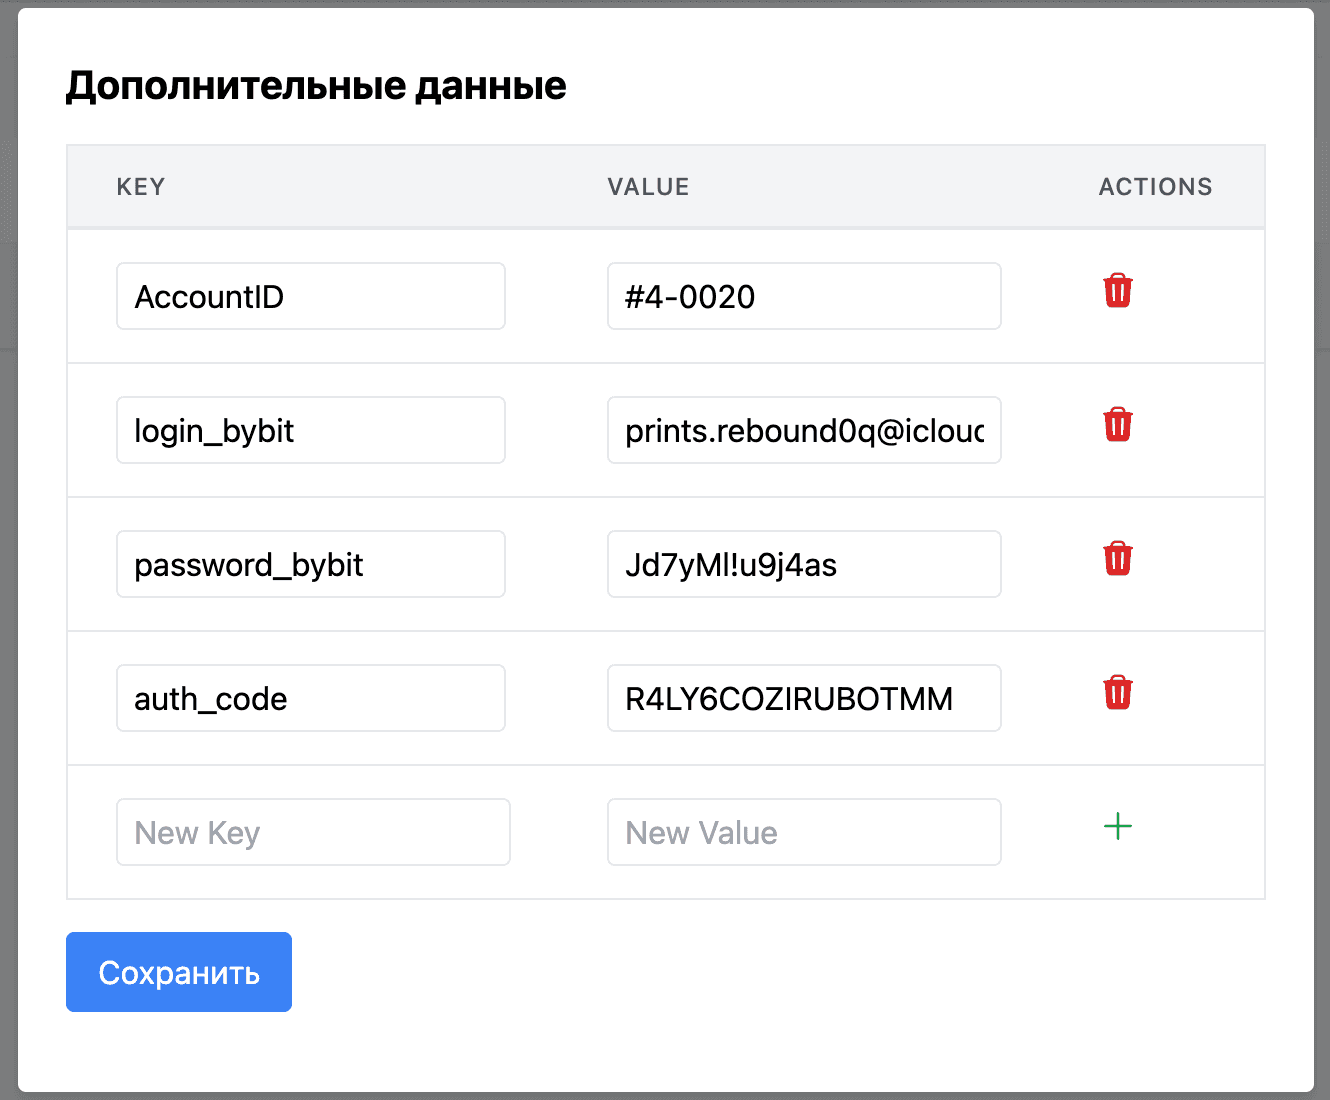
Task: Click the Дополнительные данные dialog title
Action: [316, 86]
